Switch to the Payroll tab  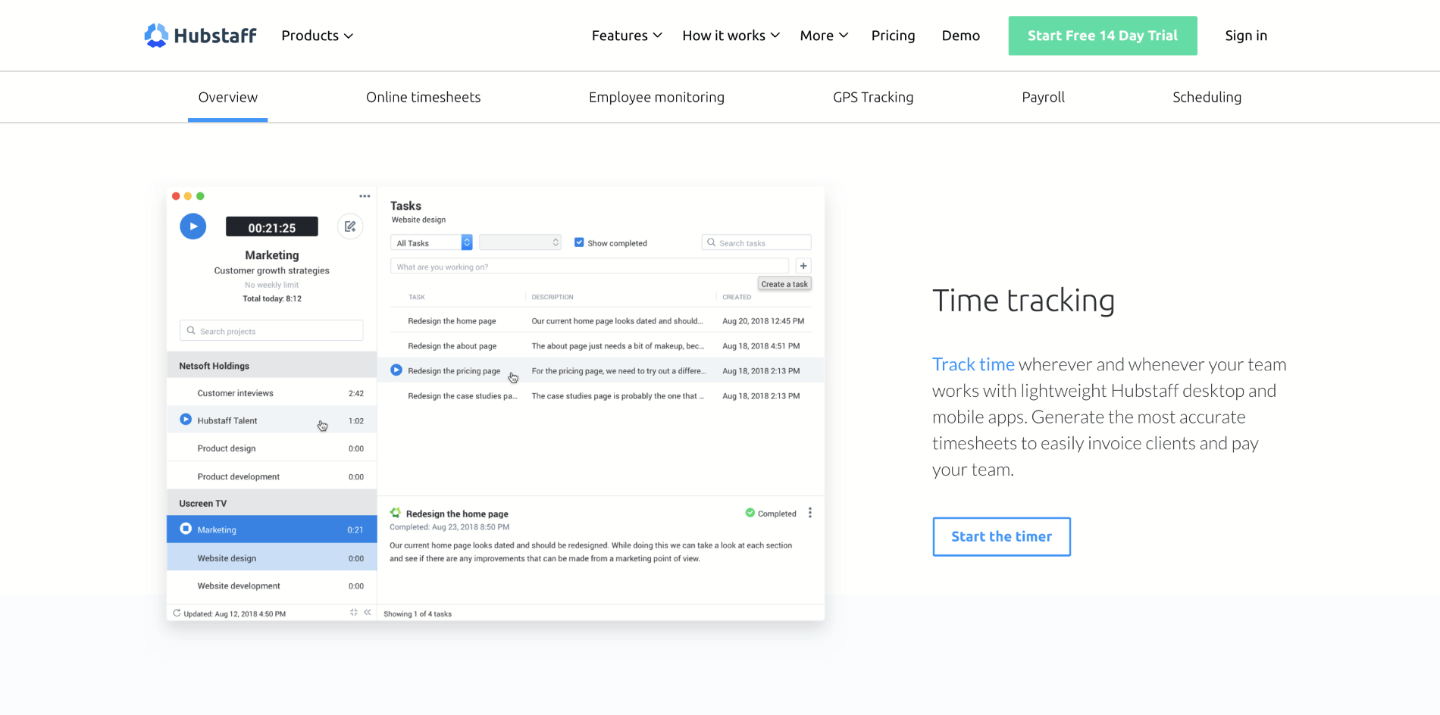1043,97
